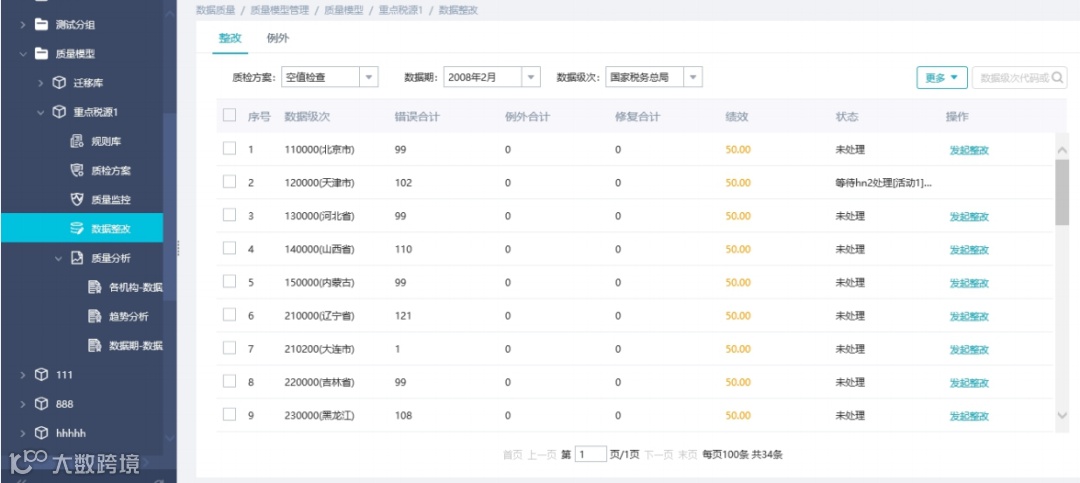Image resolution: width=1080 pixels, height=483 pixels.
Task: Click 发起整改 for 北京市 row
Action: (x=969, y=150)
